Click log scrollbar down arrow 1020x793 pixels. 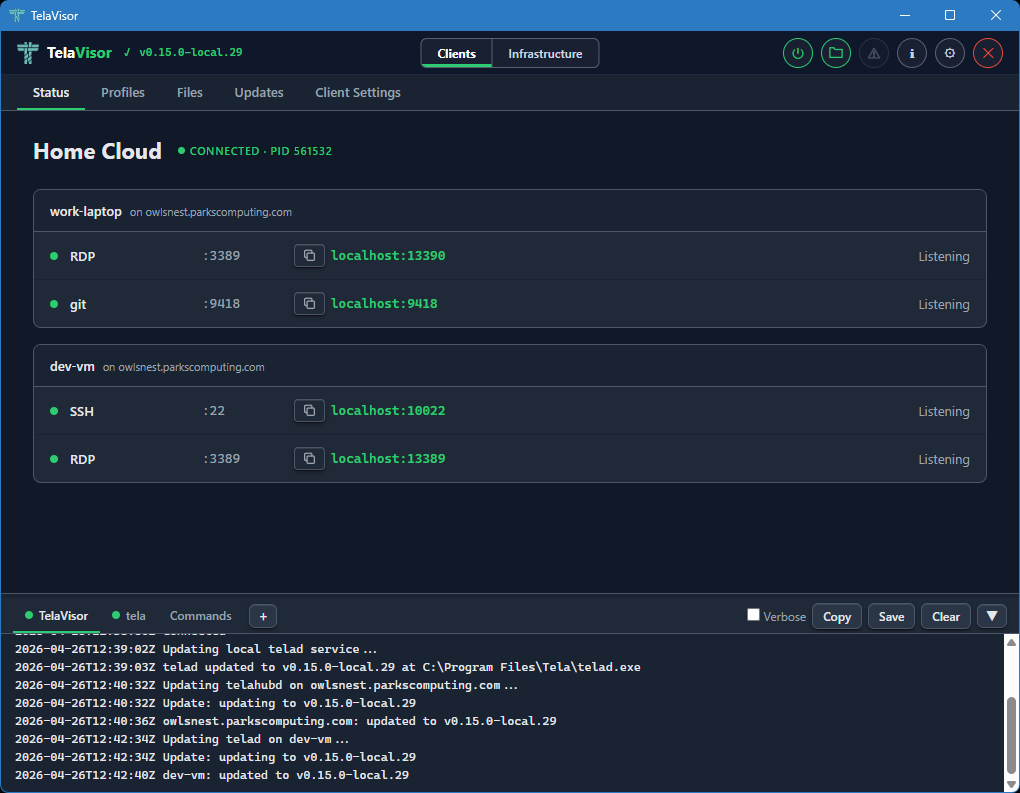coord(1012,785)
